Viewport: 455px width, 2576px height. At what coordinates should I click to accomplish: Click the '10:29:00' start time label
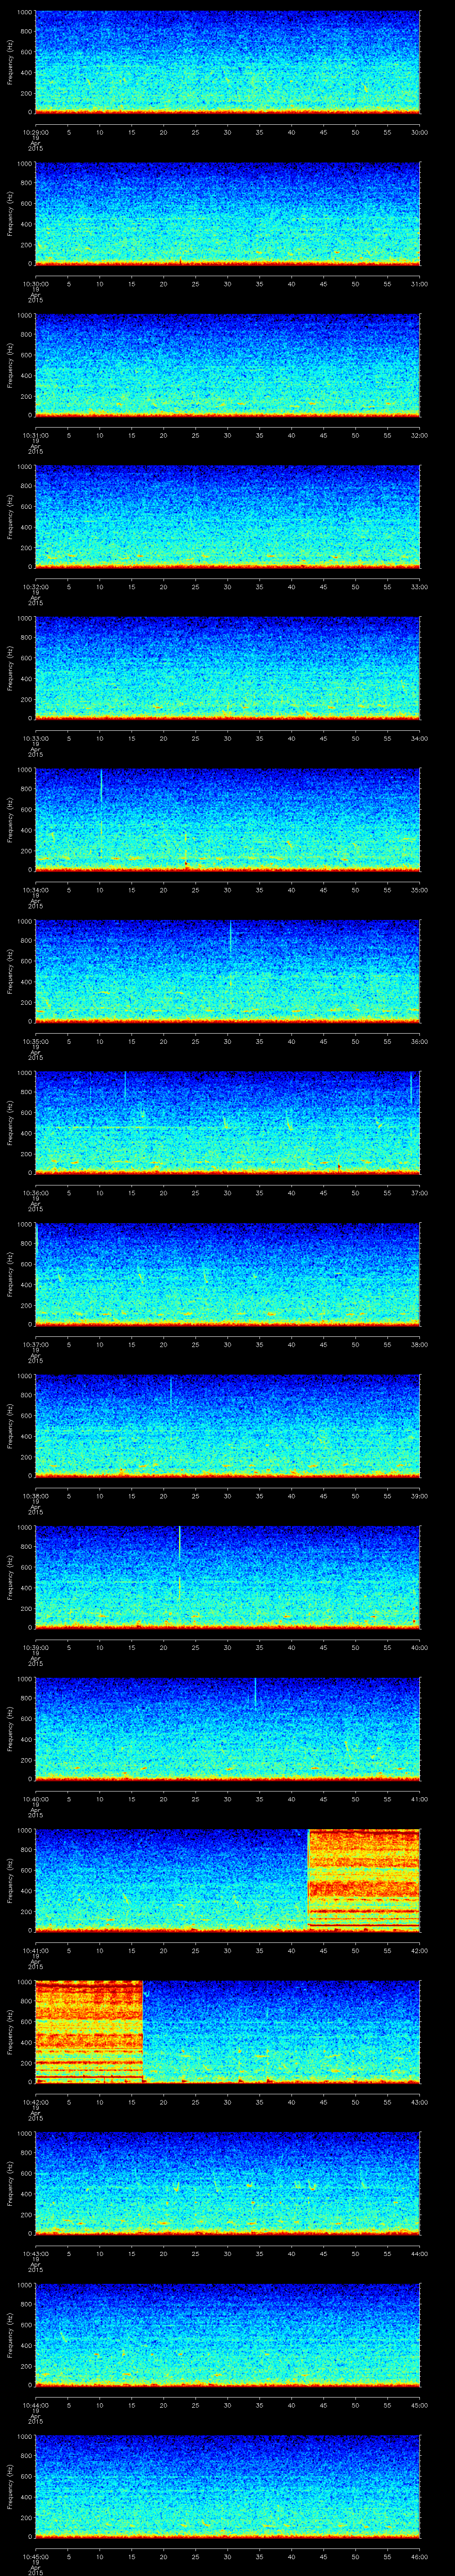coord(35,132)
